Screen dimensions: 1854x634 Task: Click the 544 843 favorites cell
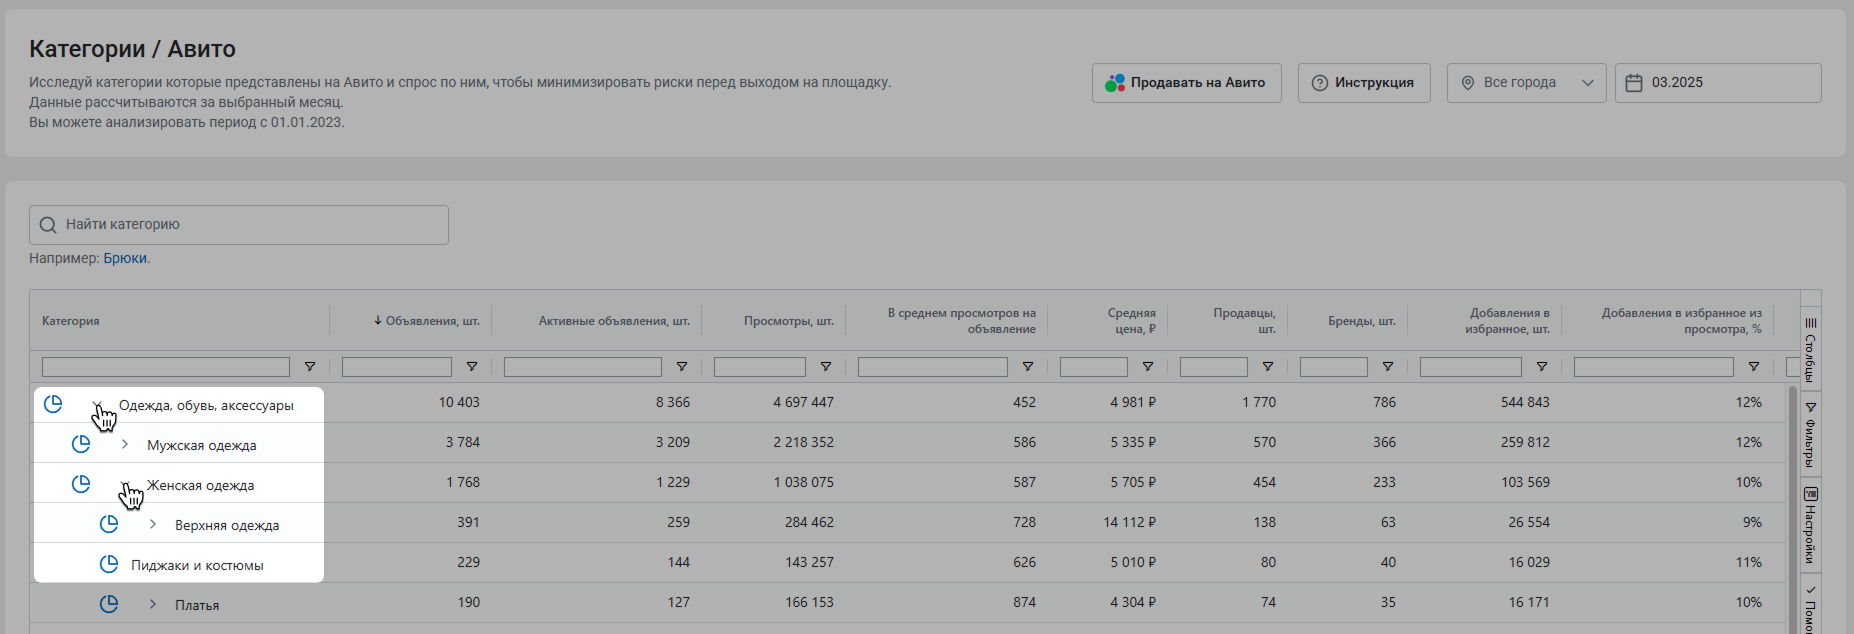click(x=1525, y=402)
